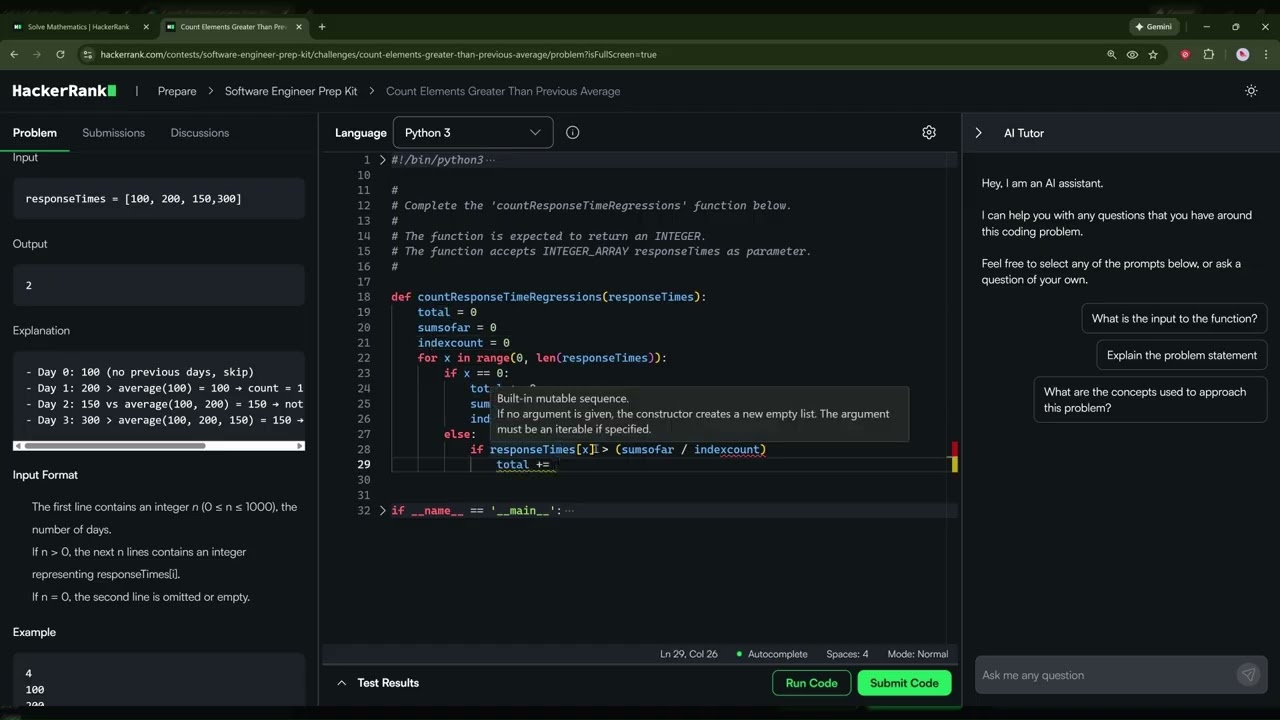The height and width of the screenshot is (720, 1280).
Task: Toggle light/dark theme sun icon
Action: point(1251,91)
